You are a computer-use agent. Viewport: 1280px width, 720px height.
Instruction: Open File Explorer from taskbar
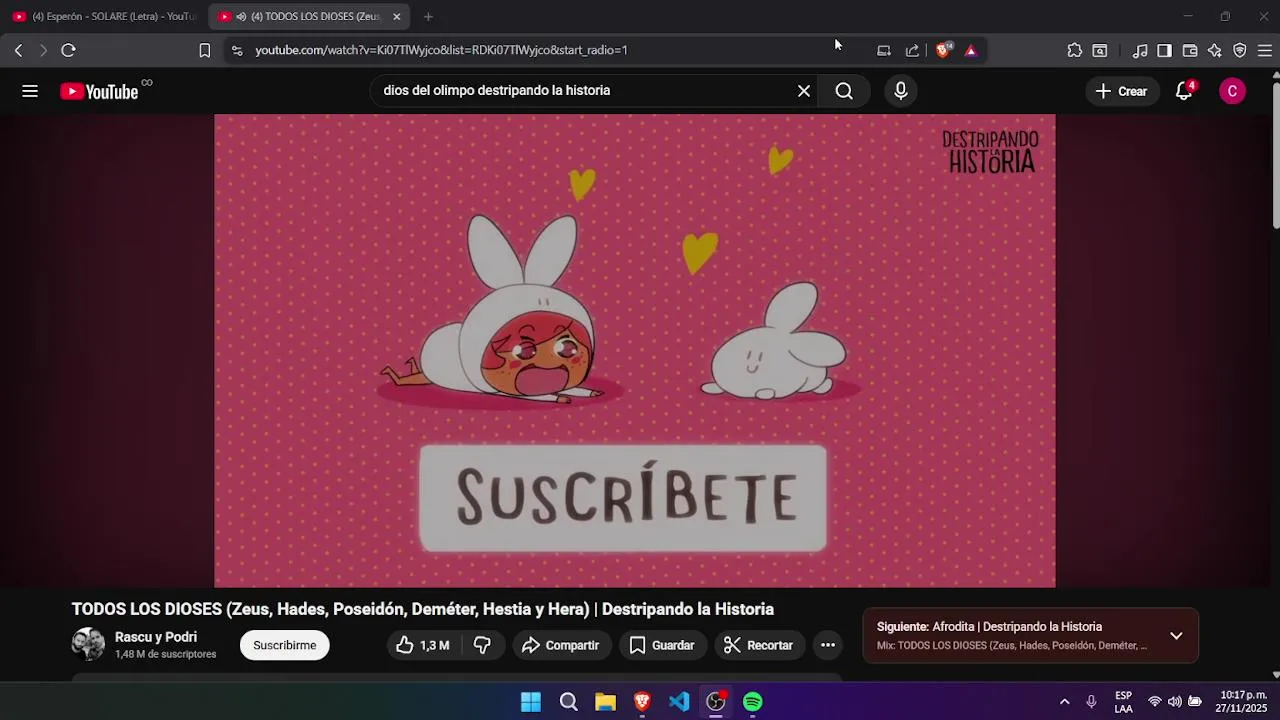click(x=605, y=702)
